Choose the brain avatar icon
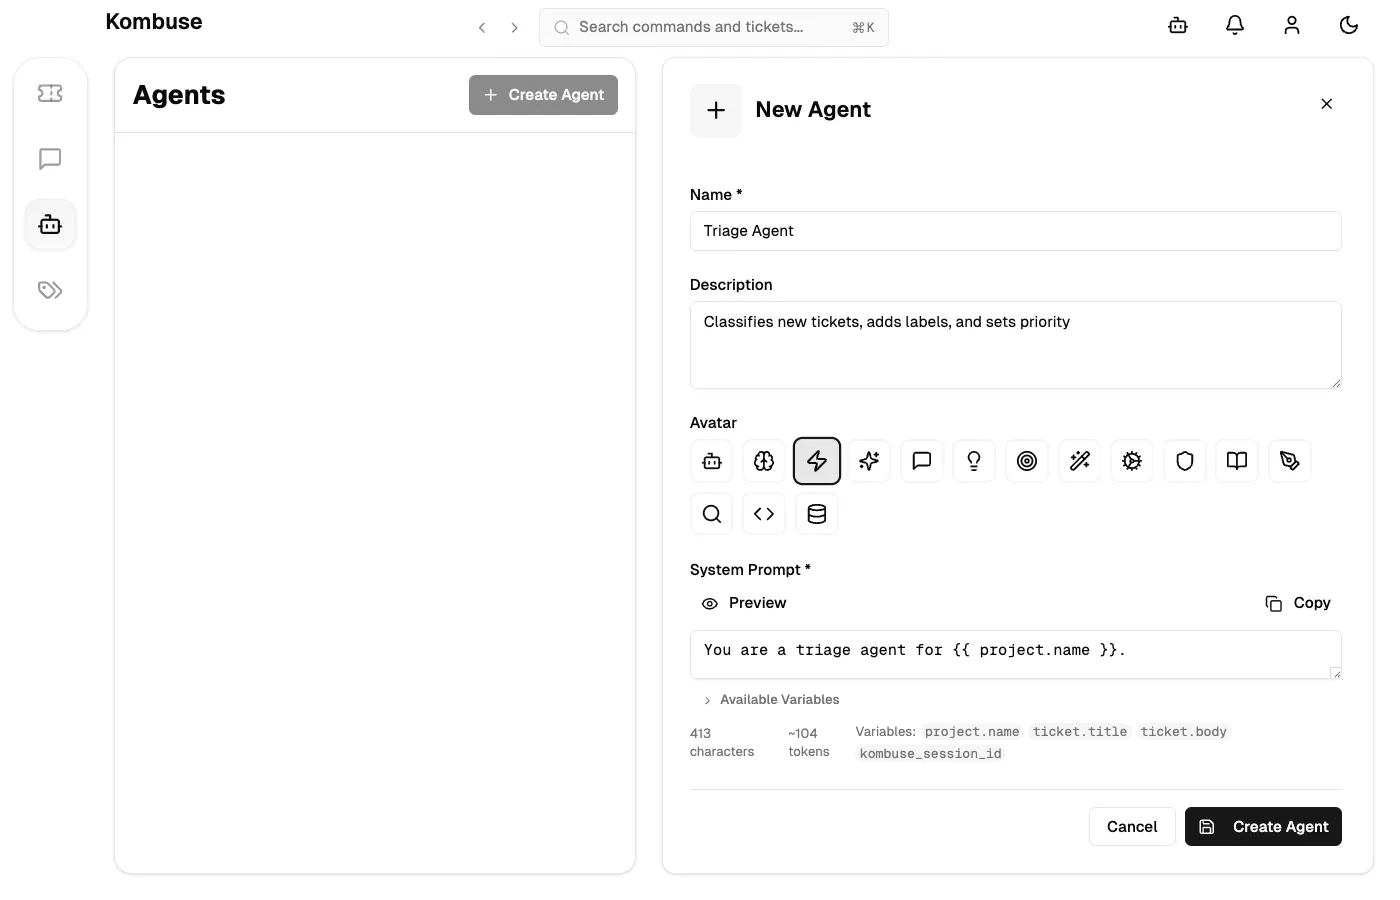The width and height of the screenshot is (1400, 900). 764,461
